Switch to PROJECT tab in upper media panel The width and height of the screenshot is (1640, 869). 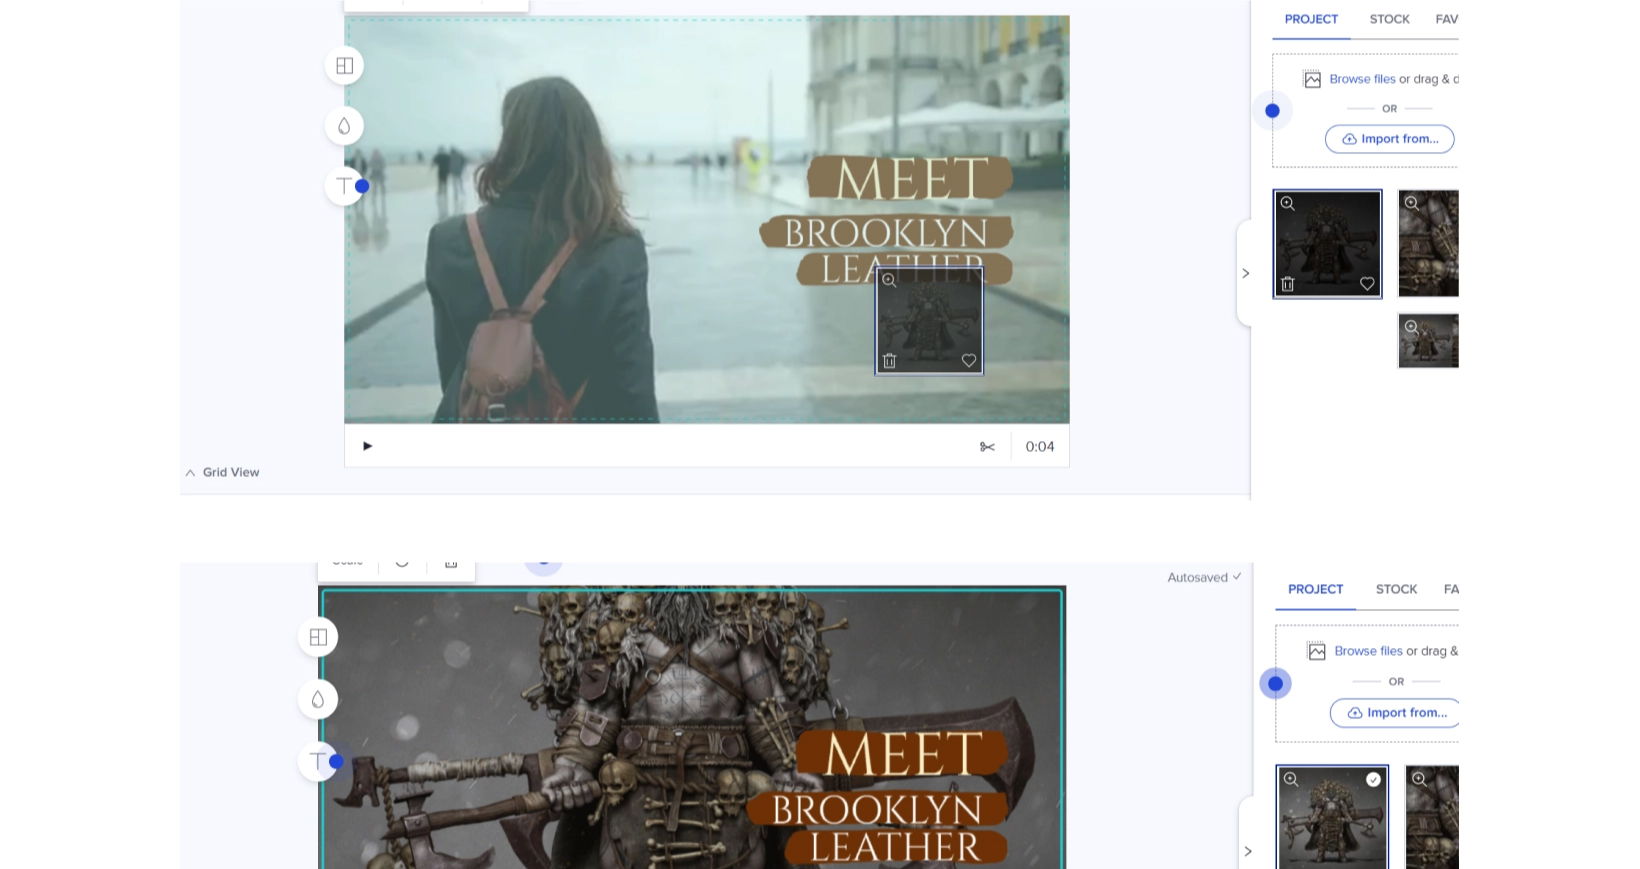(1311, 19)
